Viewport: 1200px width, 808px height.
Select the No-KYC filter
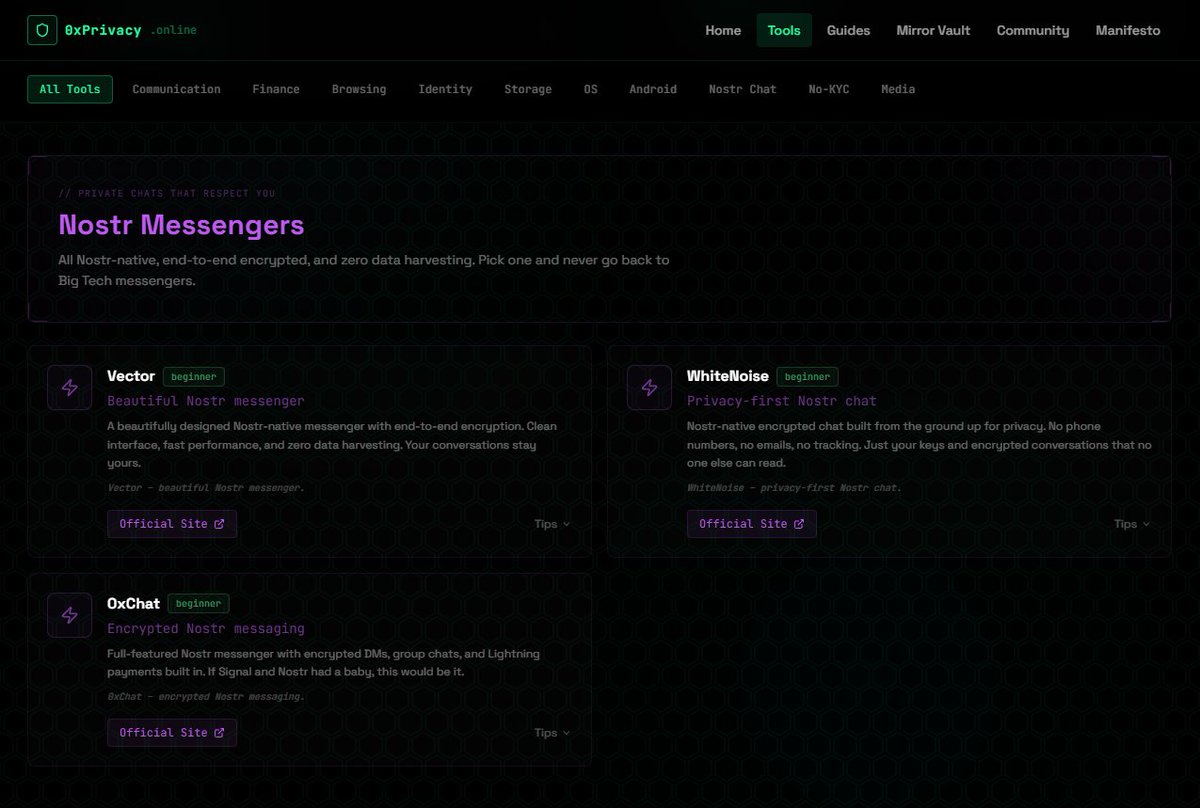point(829,89)
